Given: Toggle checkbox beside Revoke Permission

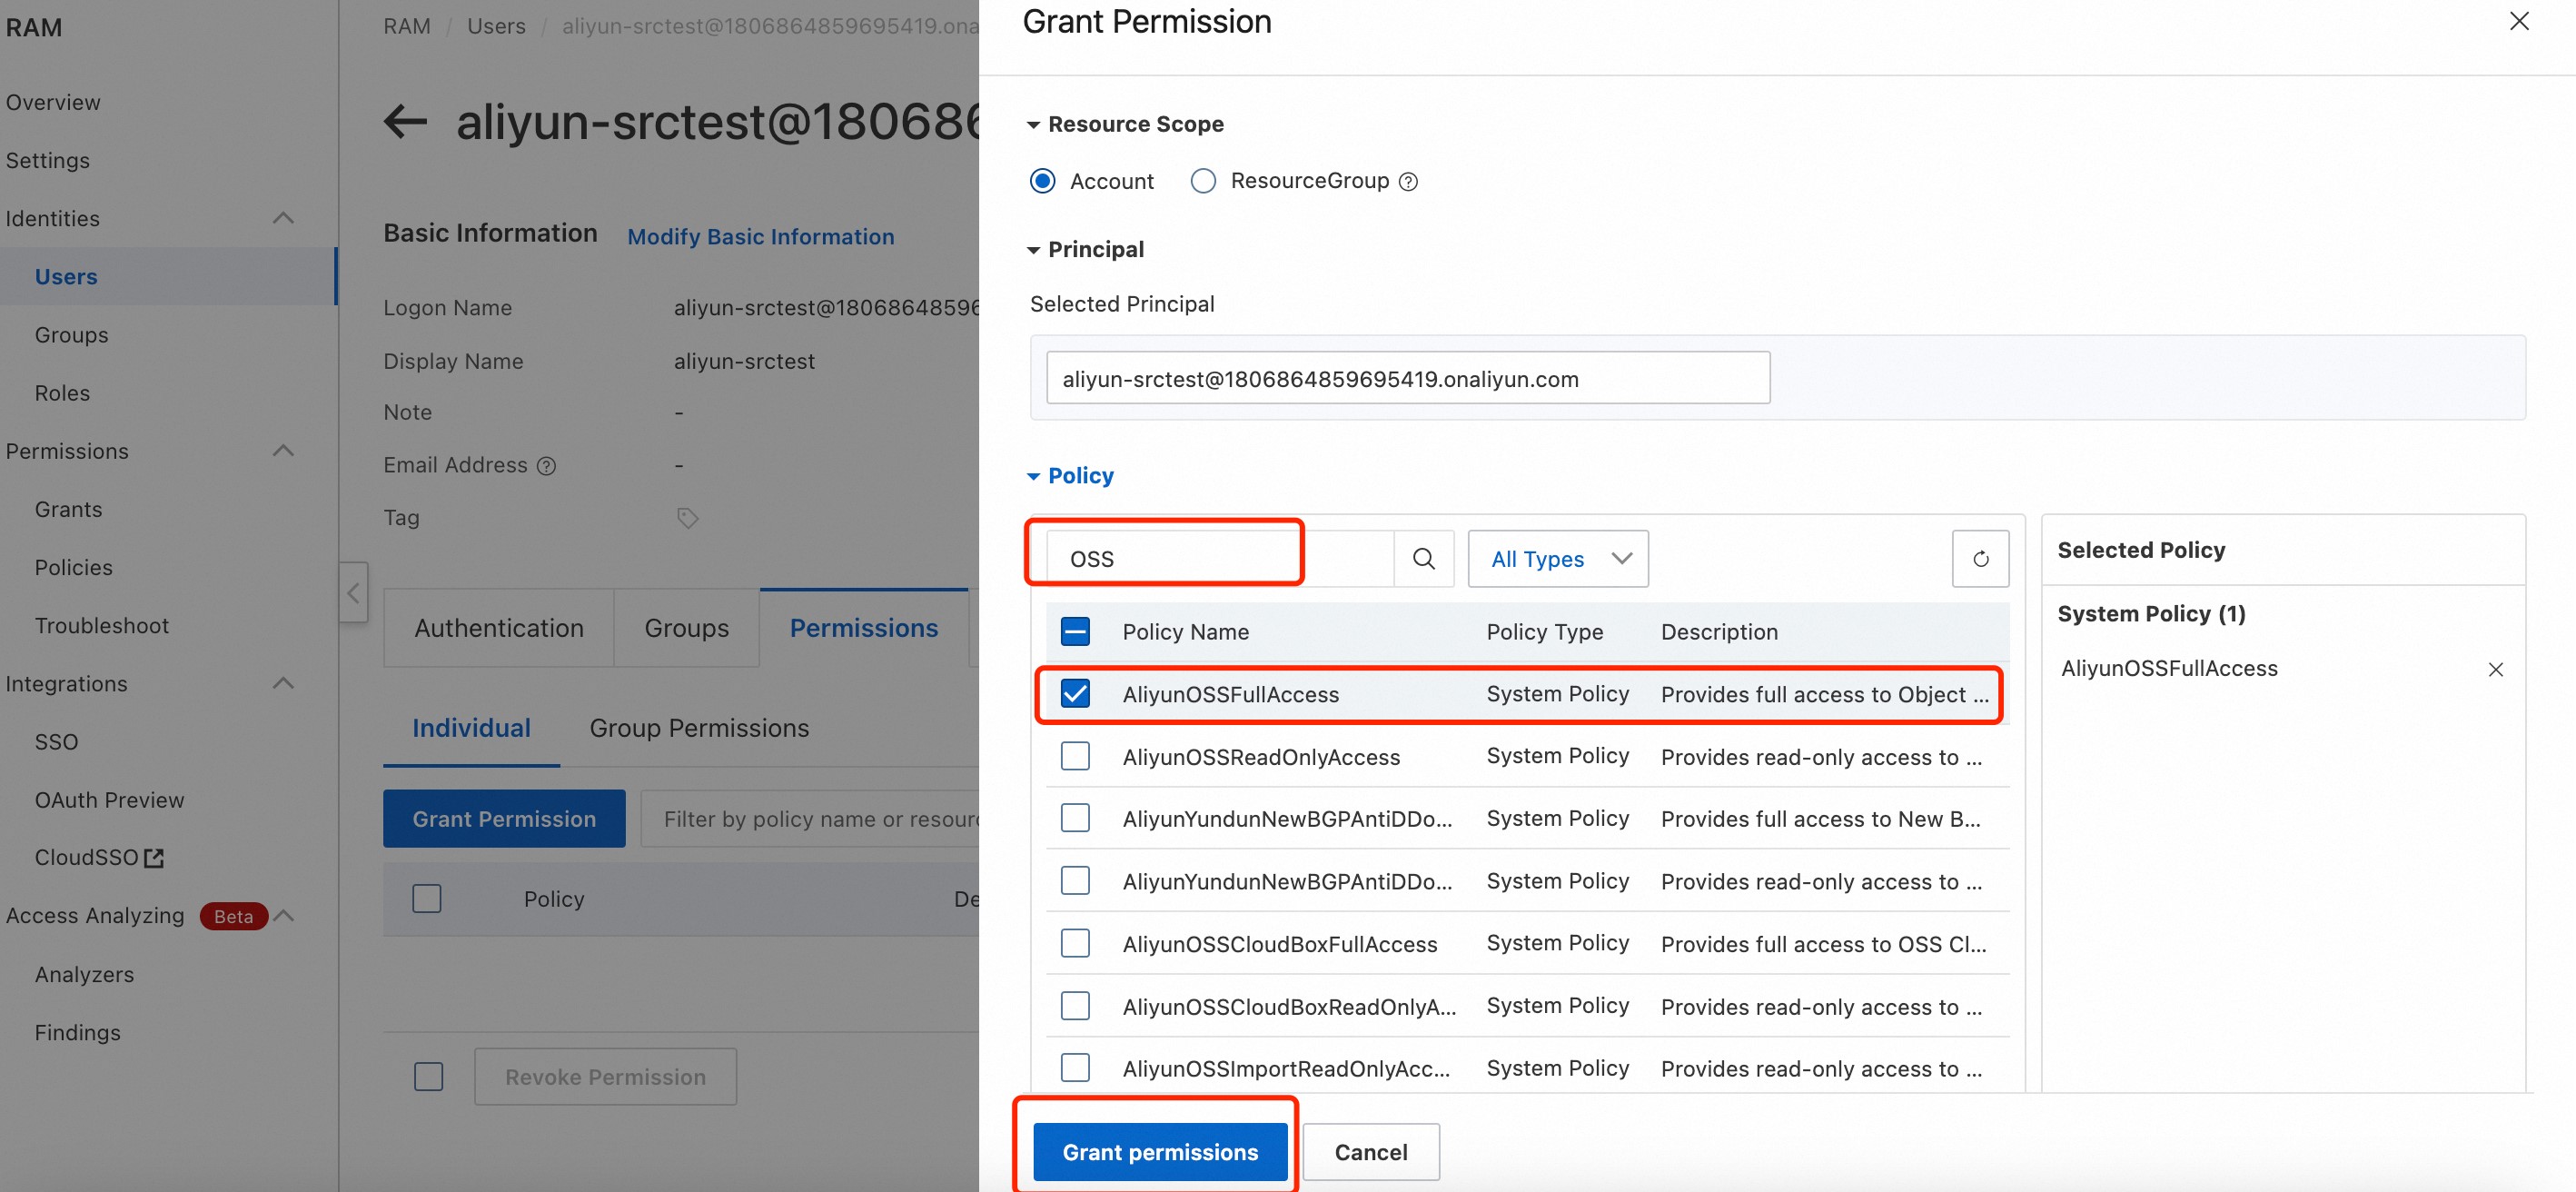Looking at the screenshot, I should (x=429, y=1076).
